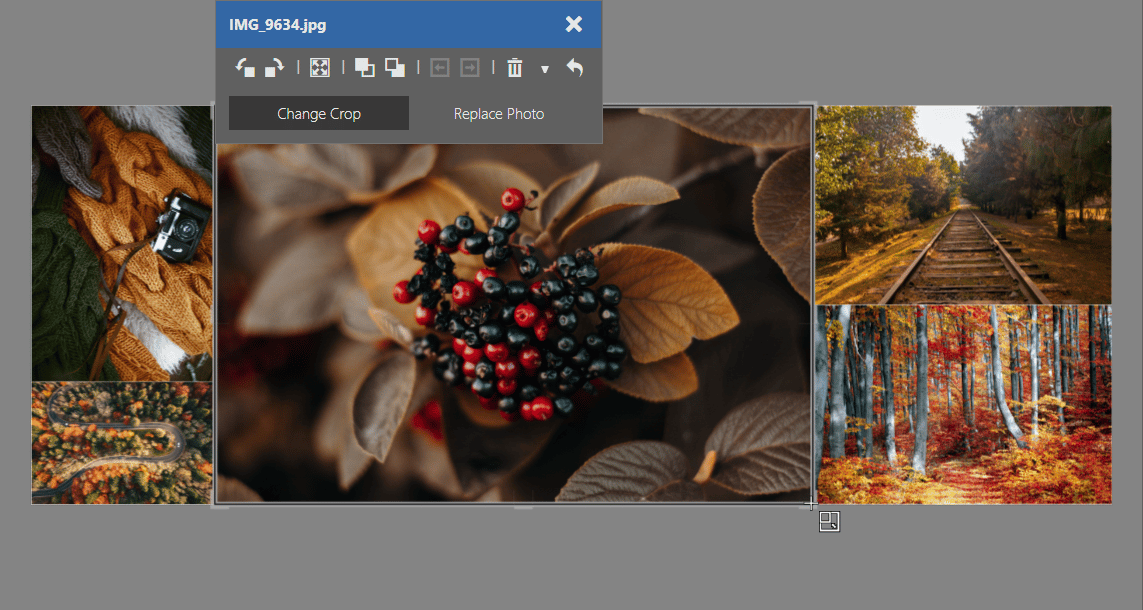1143x610 pixels.
Task: Select the fit-to-frame icon
Action: (x=319, y=67)
